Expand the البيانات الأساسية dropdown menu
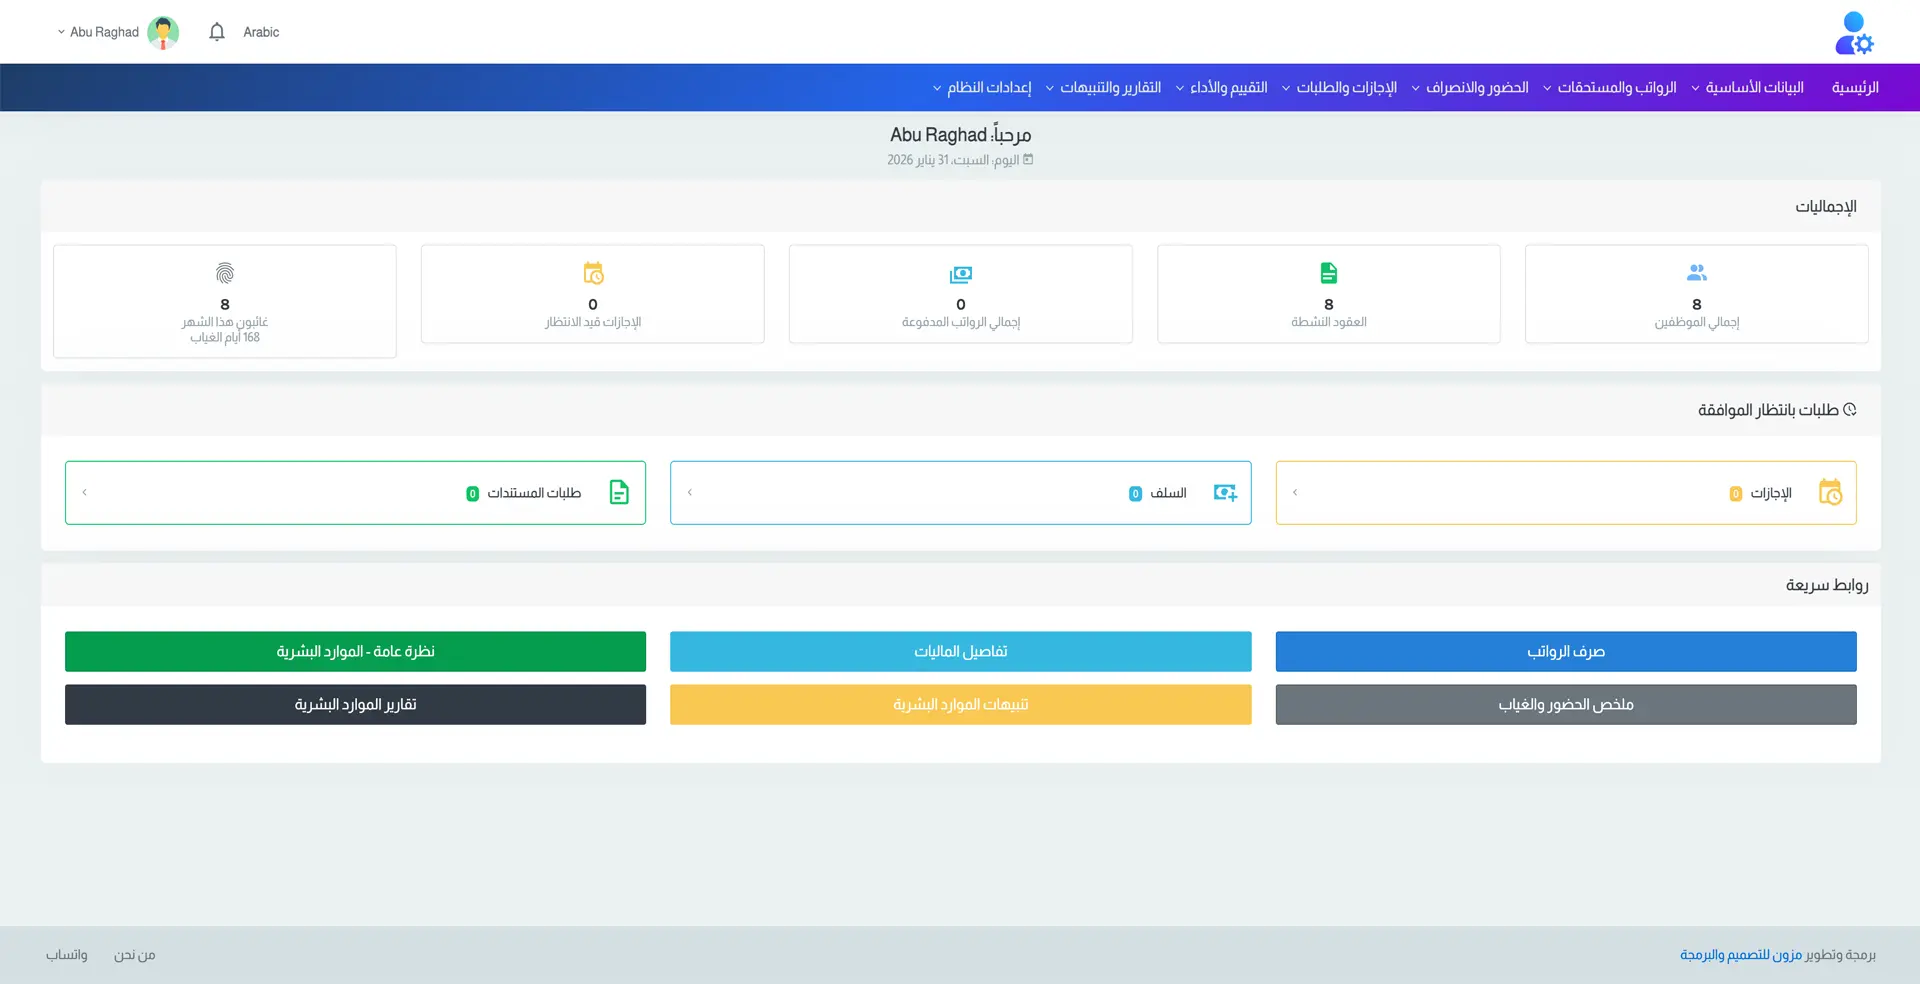The height and width of the screenshot is (984, 1920). [1747, 88]
